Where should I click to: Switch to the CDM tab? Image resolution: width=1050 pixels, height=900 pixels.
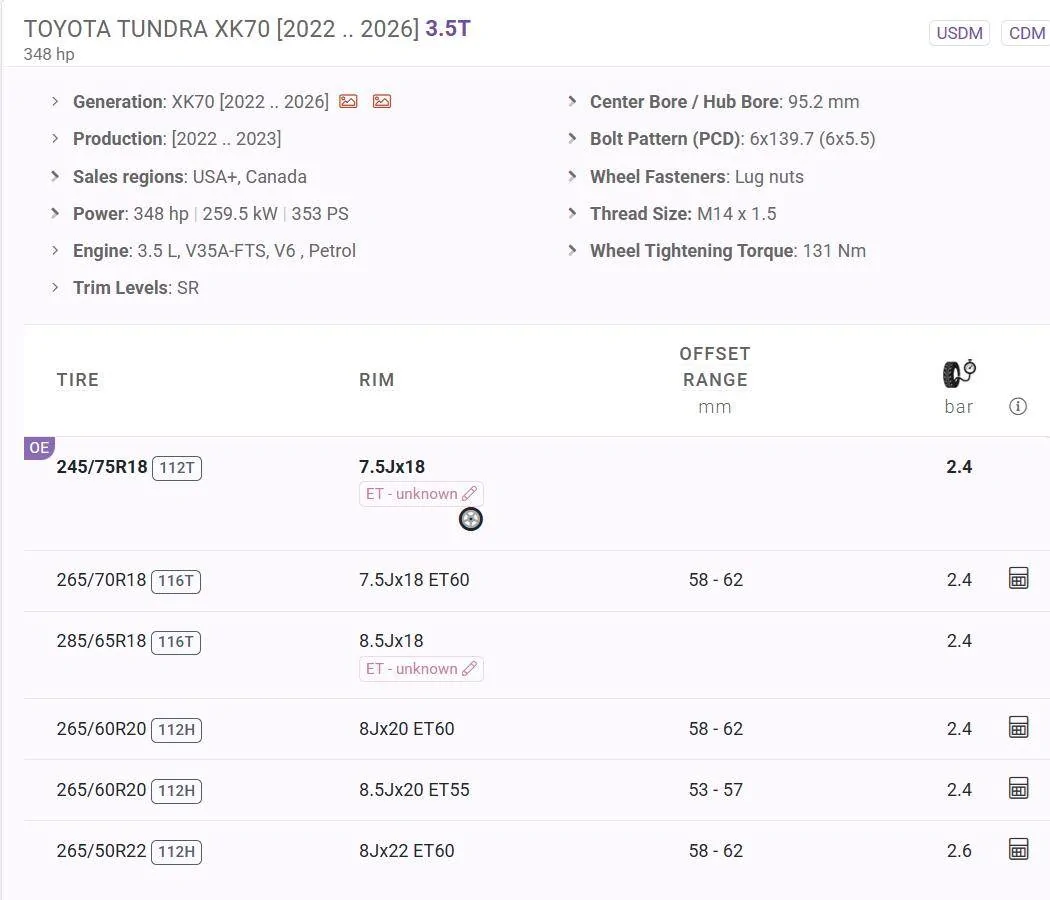click(1026, 33)
